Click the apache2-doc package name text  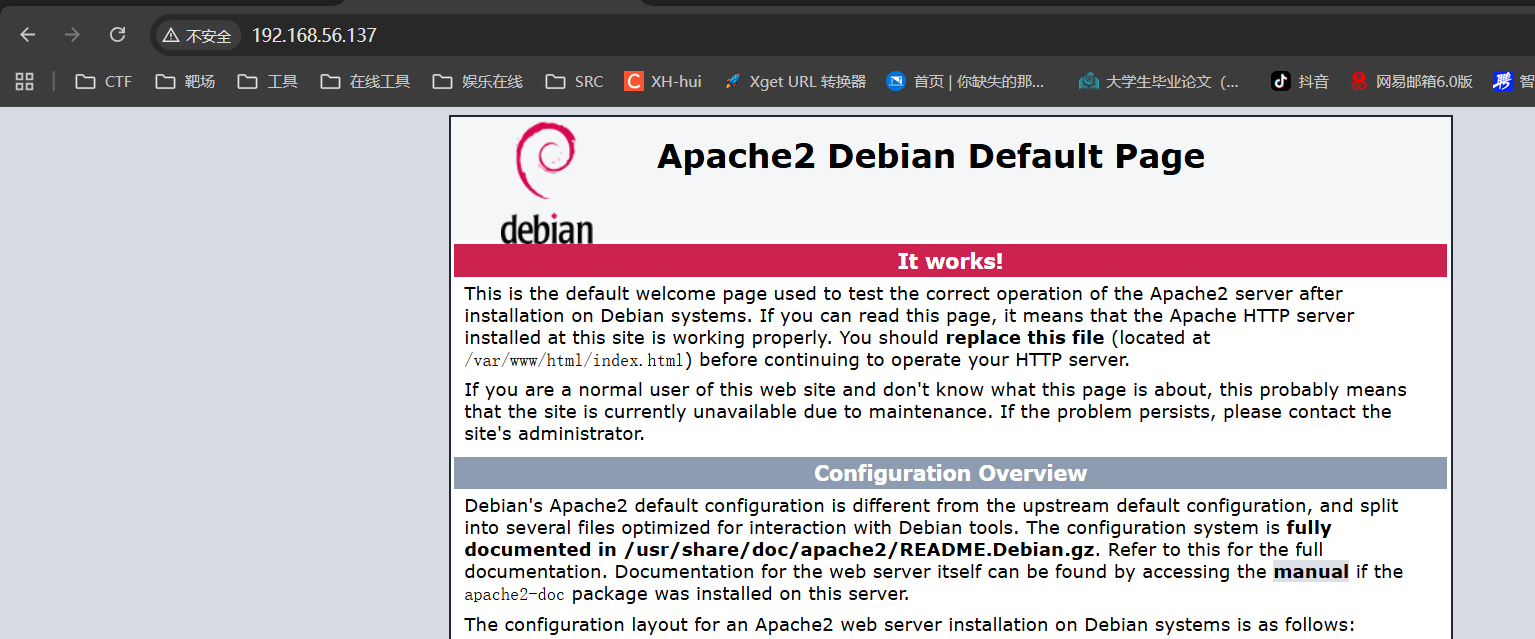tap(515, 595)
